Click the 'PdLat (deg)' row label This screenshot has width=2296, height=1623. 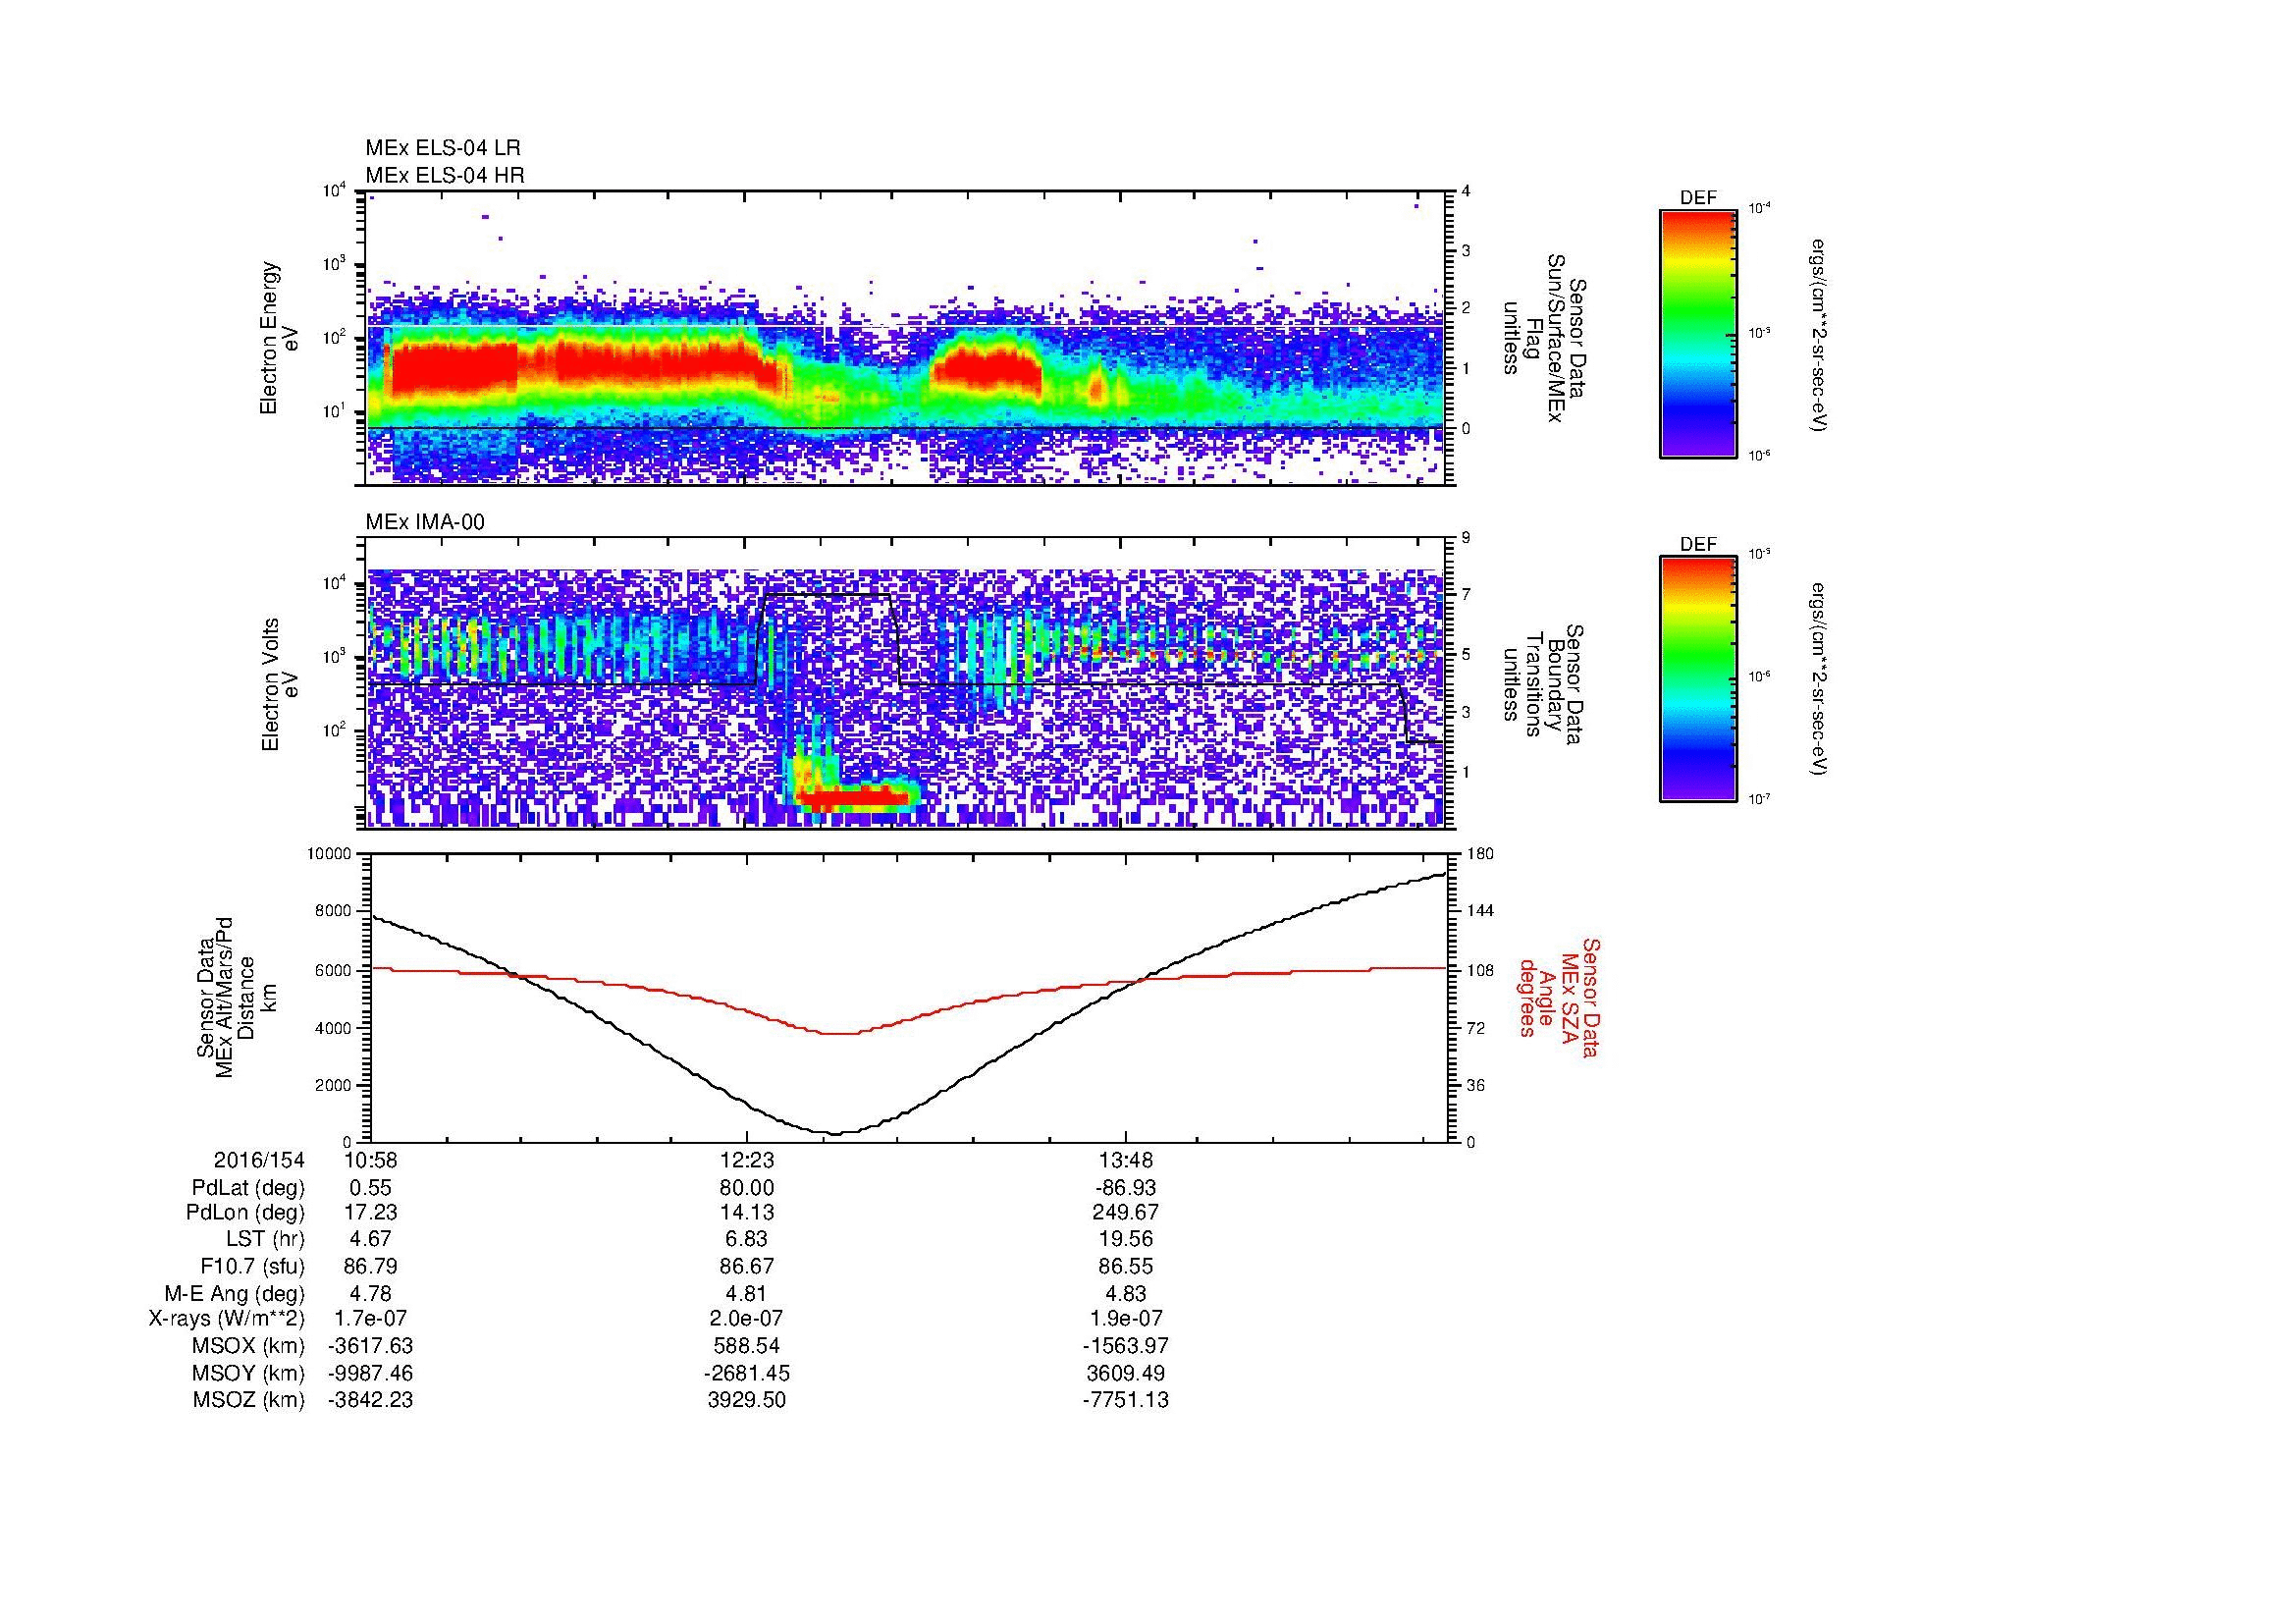click(248, 1187)
